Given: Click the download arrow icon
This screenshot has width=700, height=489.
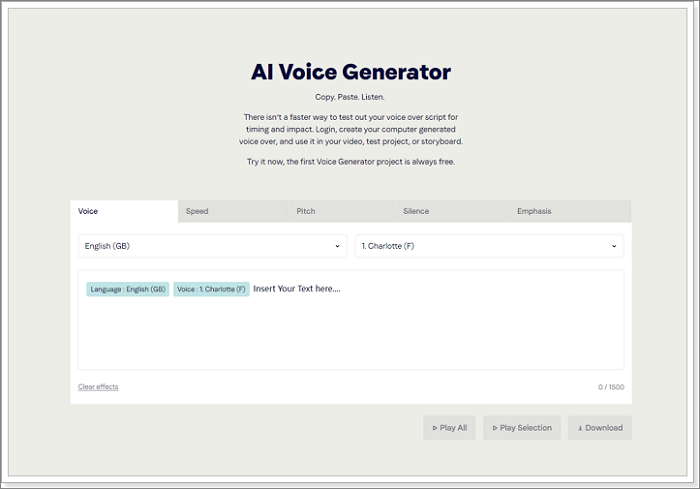Looking at the screenshot, I should (580, 428).
